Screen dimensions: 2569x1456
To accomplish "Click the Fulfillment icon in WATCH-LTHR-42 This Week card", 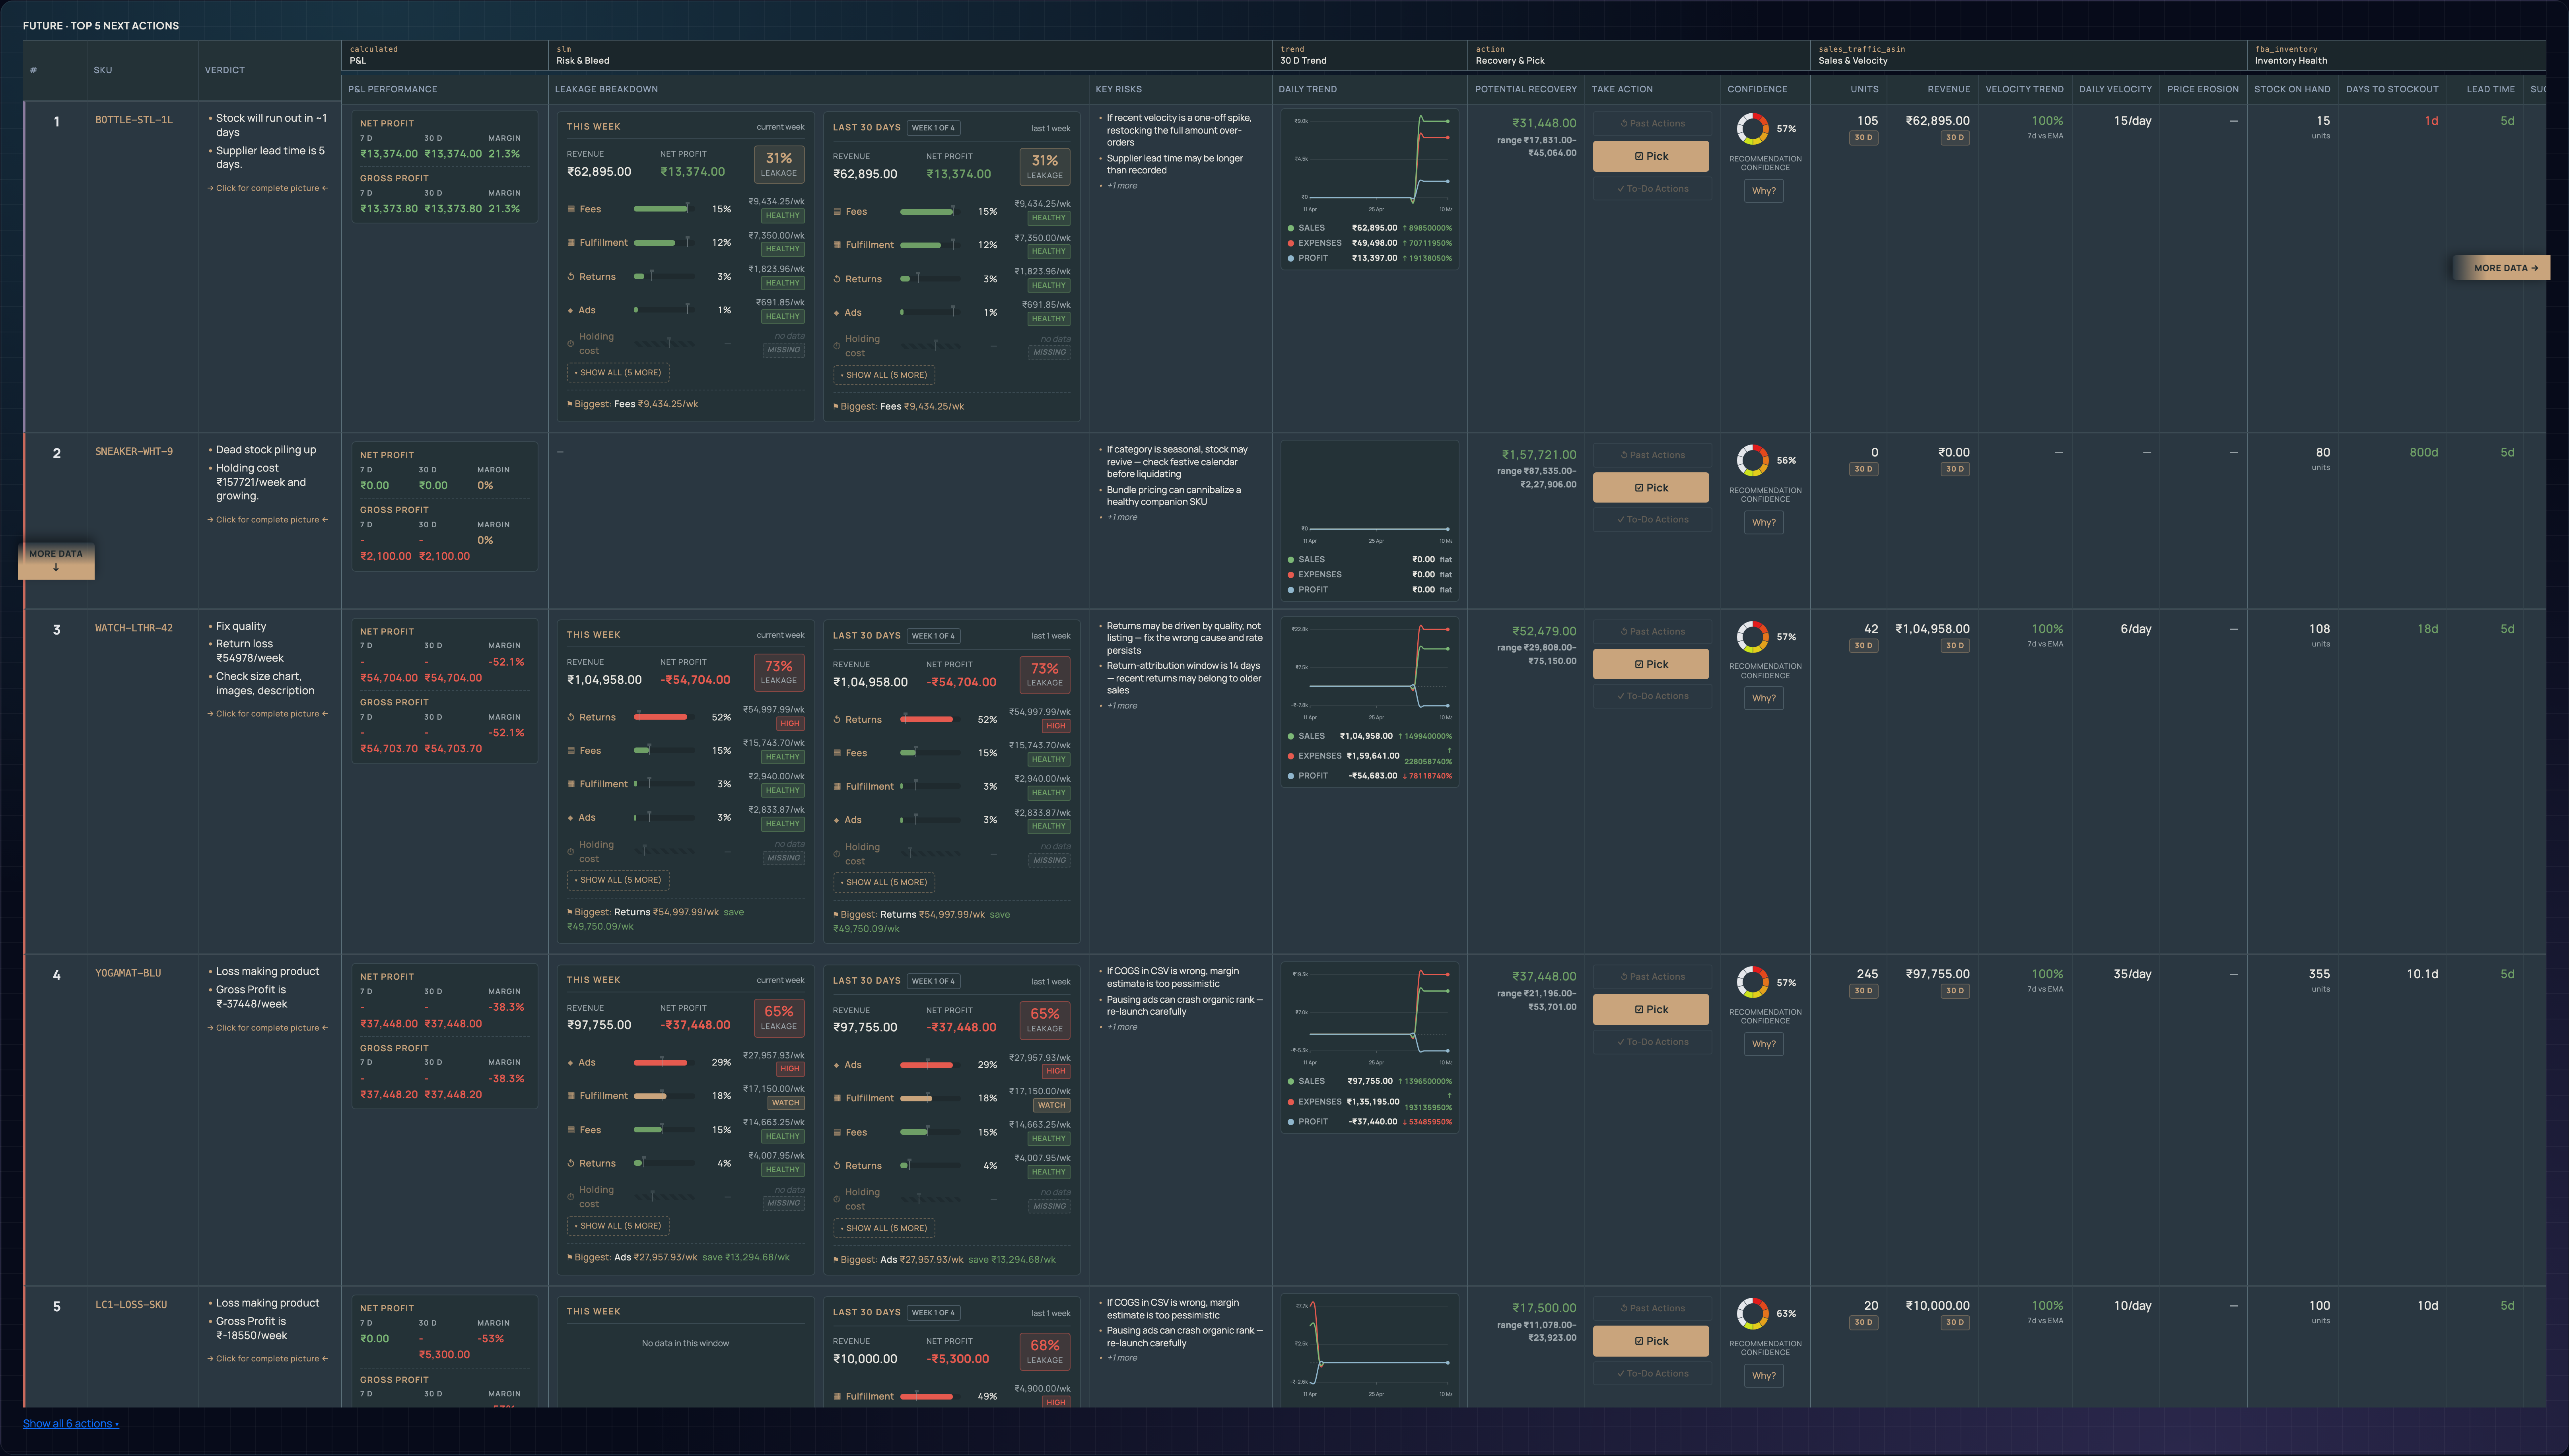I will (x=571, y=784).
